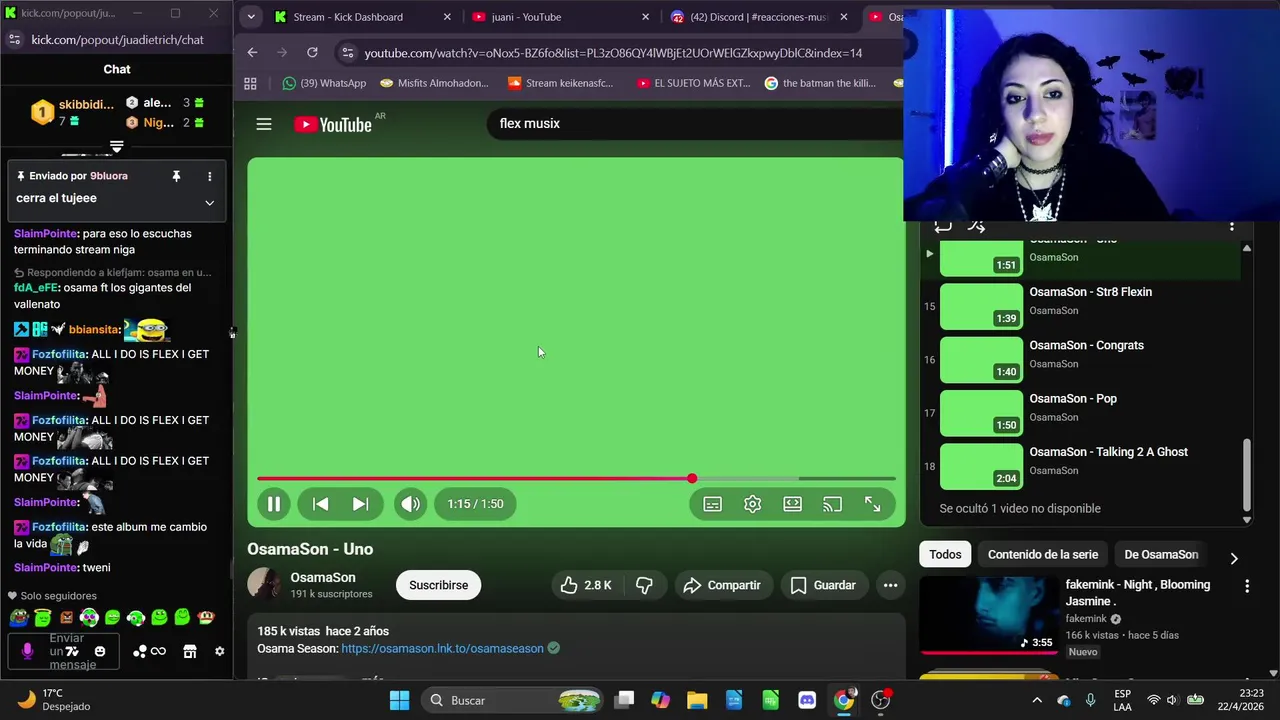Open Discord from the Windows taskbar
This screenshot has width=1280, height=720.
pos(807,700)
